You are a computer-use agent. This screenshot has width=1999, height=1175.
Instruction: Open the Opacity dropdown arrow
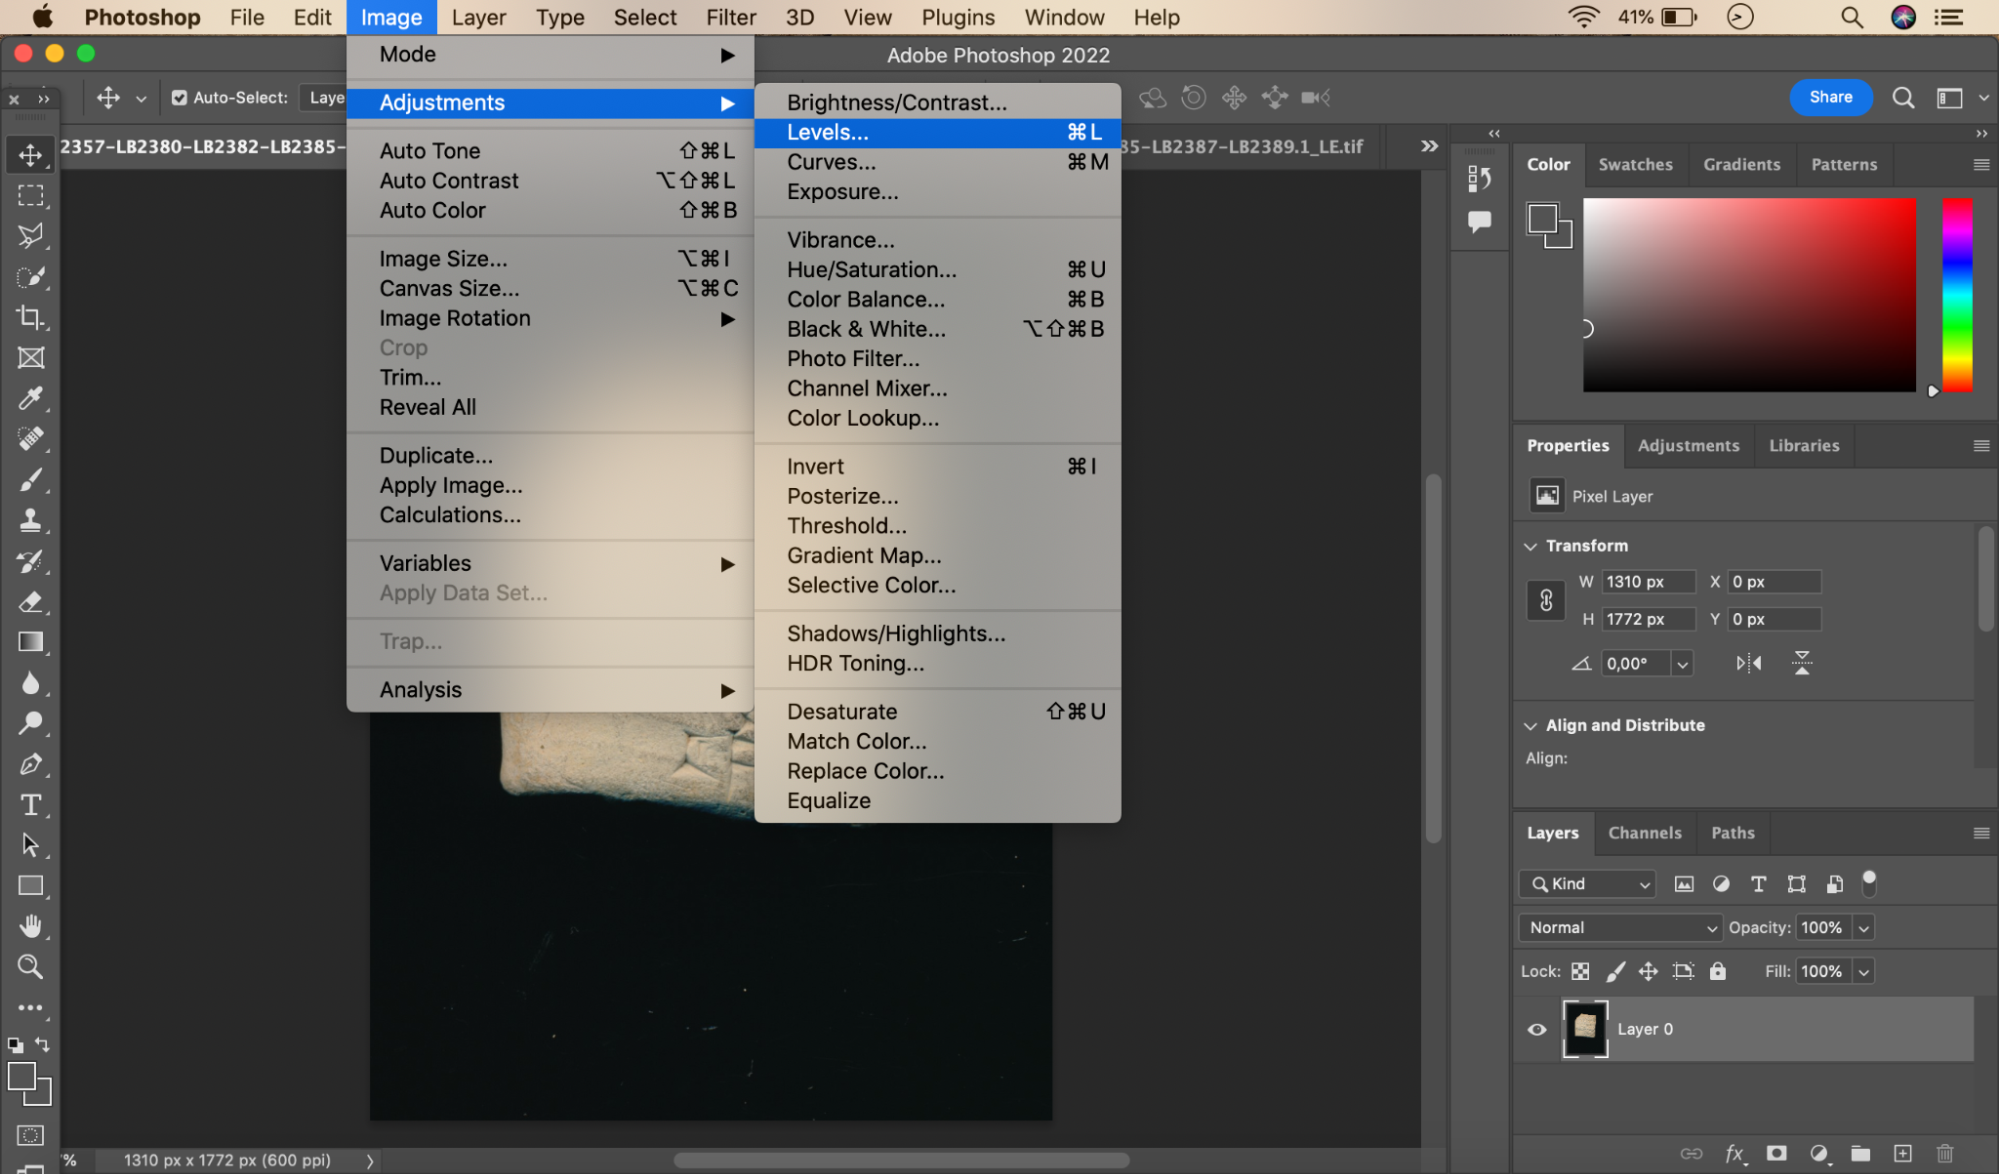[1863, 928]
